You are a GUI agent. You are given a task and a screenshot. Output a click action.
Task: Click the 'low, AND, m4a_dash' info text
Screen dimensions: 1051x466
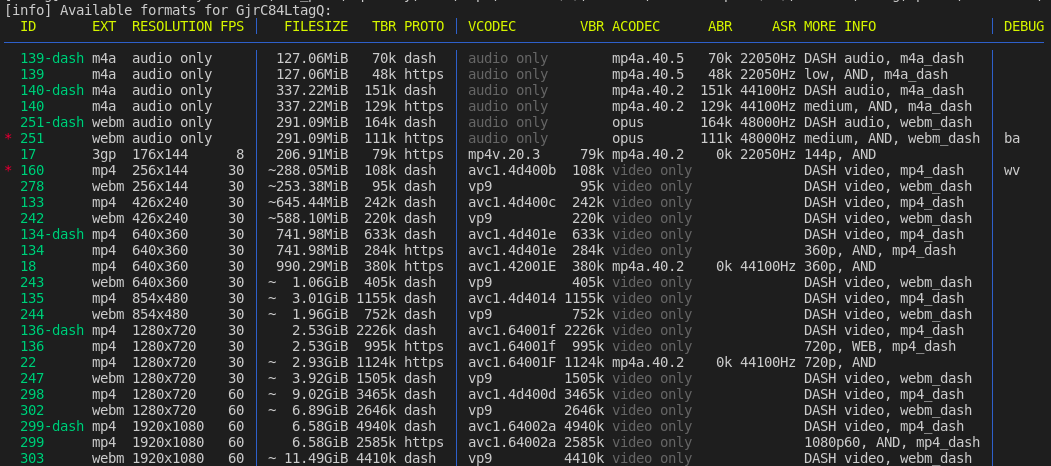(x=876, y=74)
